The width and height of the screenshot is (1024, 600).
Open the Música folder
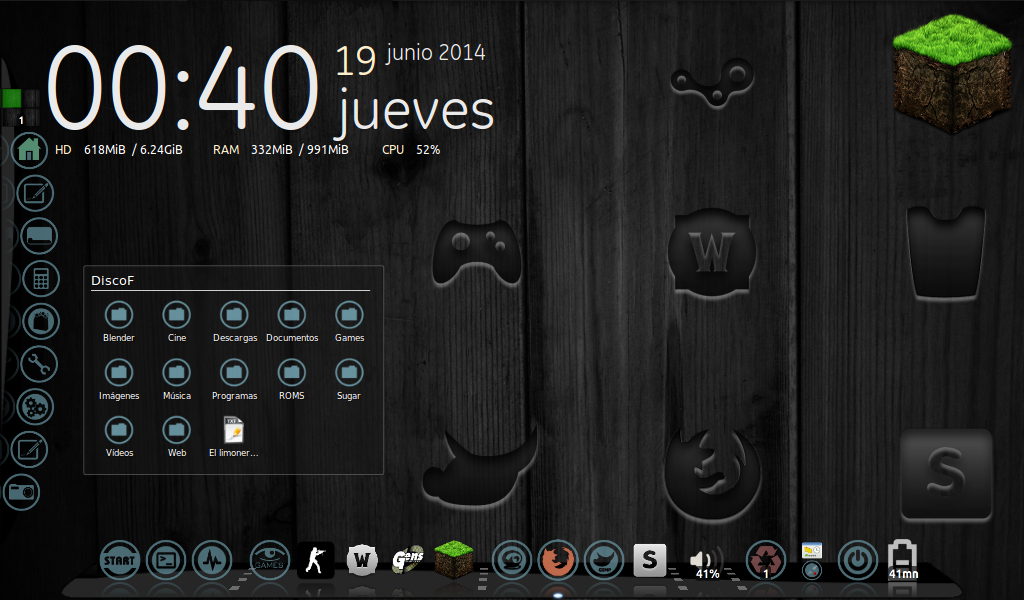pos(176,380)
